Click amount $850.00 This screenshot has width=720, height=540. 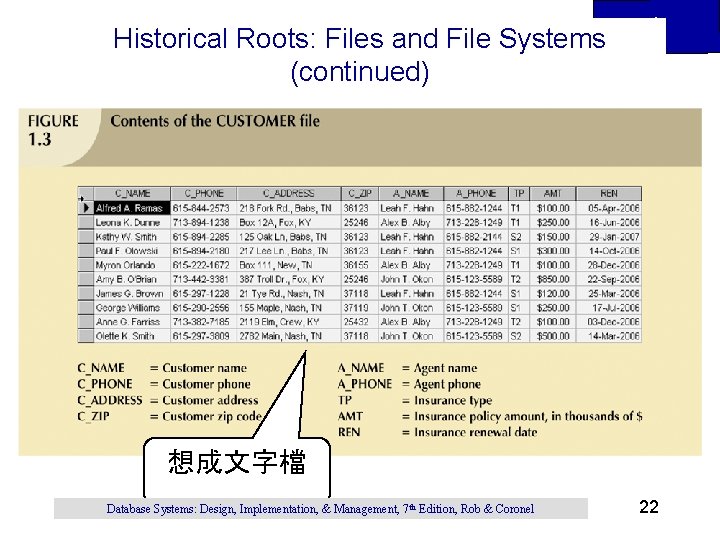click(553, 279)
